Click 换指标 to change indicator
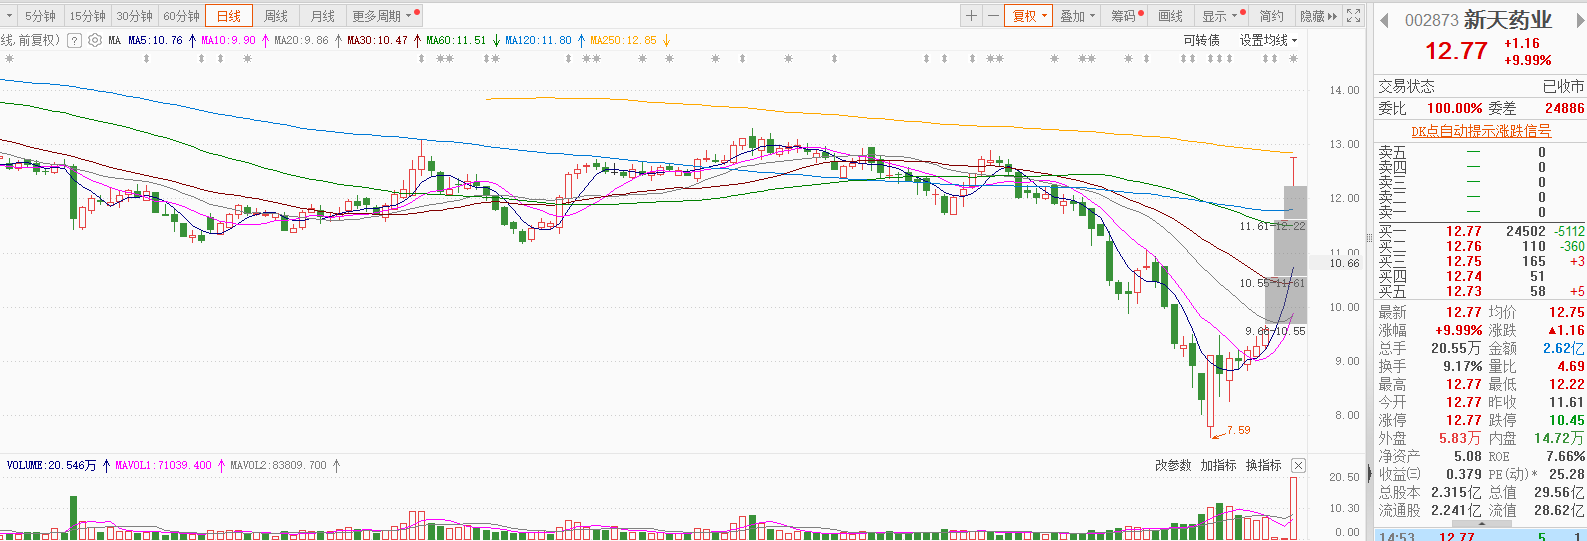 pos(1263,465)
